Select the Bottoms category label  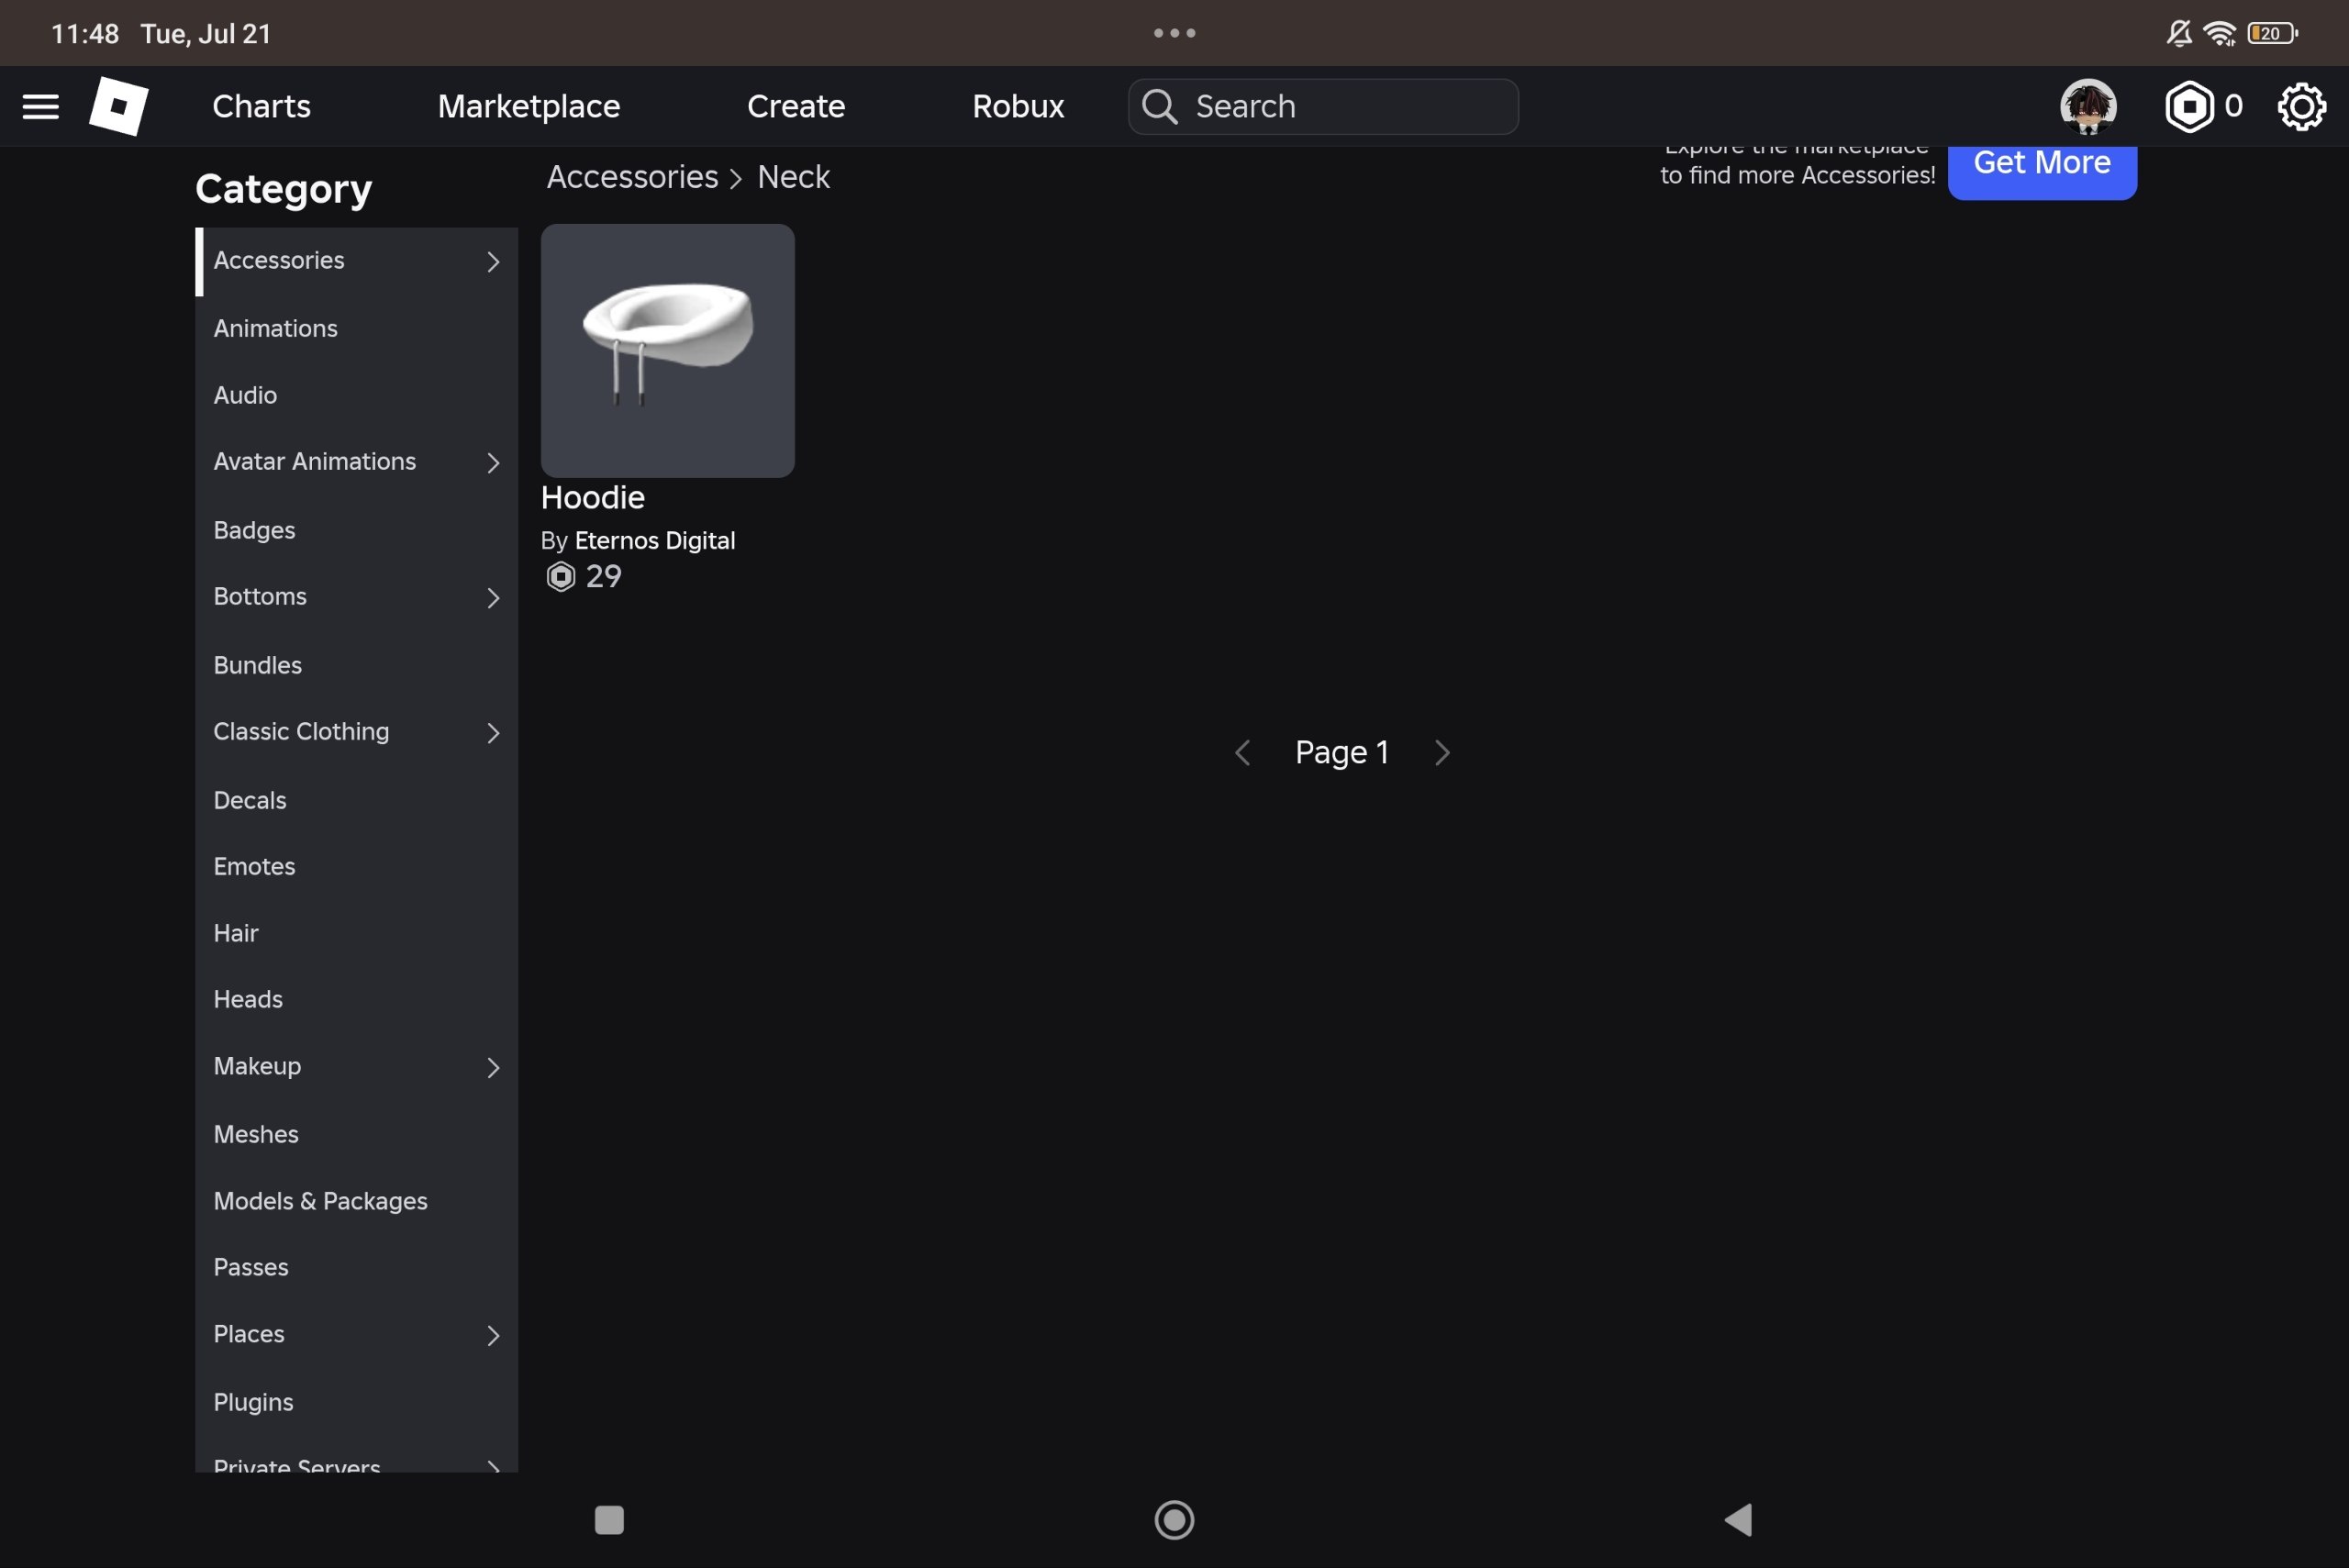[260, 596]
